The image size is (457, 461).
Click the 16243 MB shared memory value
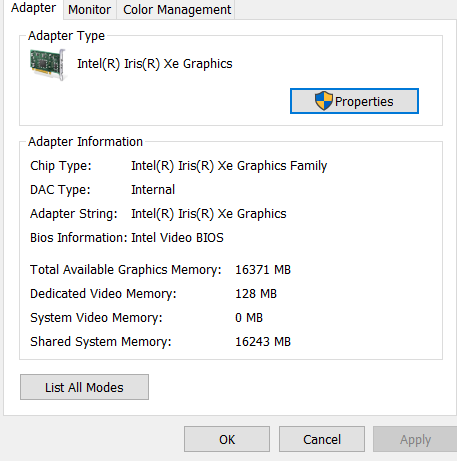point(263,342)
